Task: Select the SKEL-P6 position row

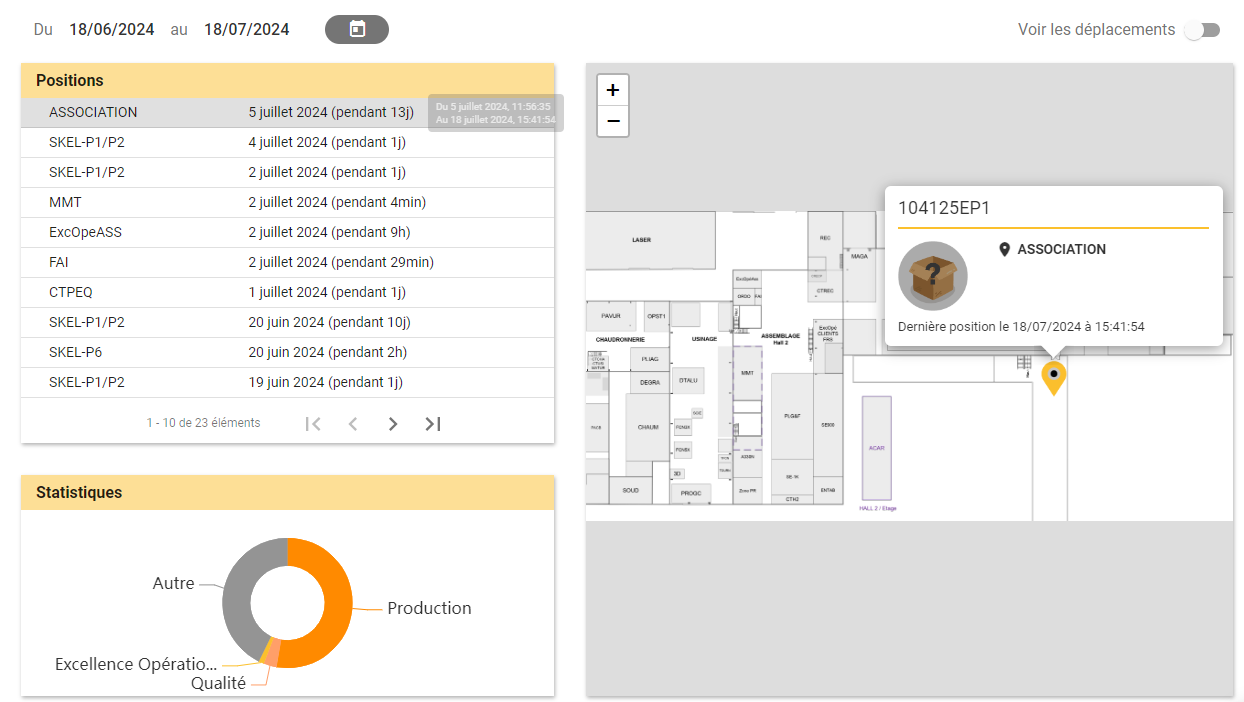Action: pyautogui.click(x=287, y=353)
